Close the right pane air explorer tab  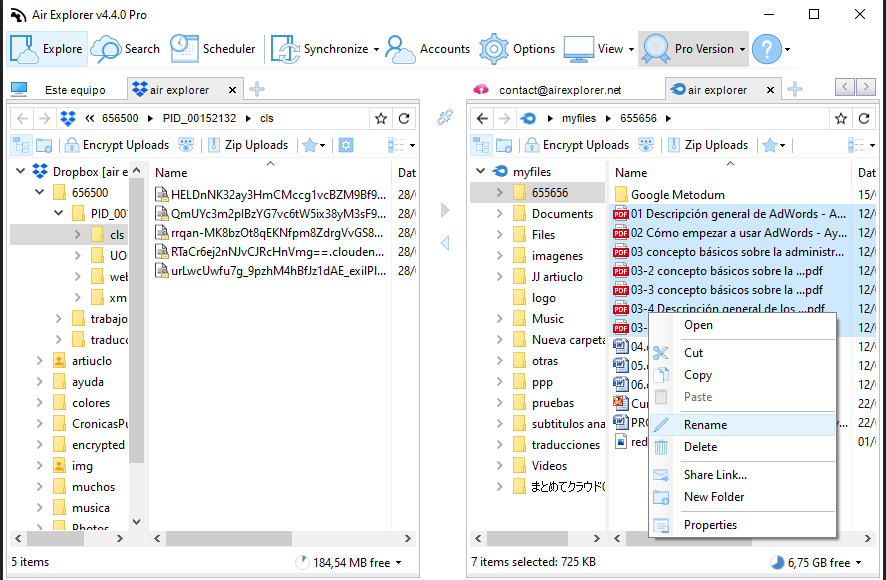point(770,90)
